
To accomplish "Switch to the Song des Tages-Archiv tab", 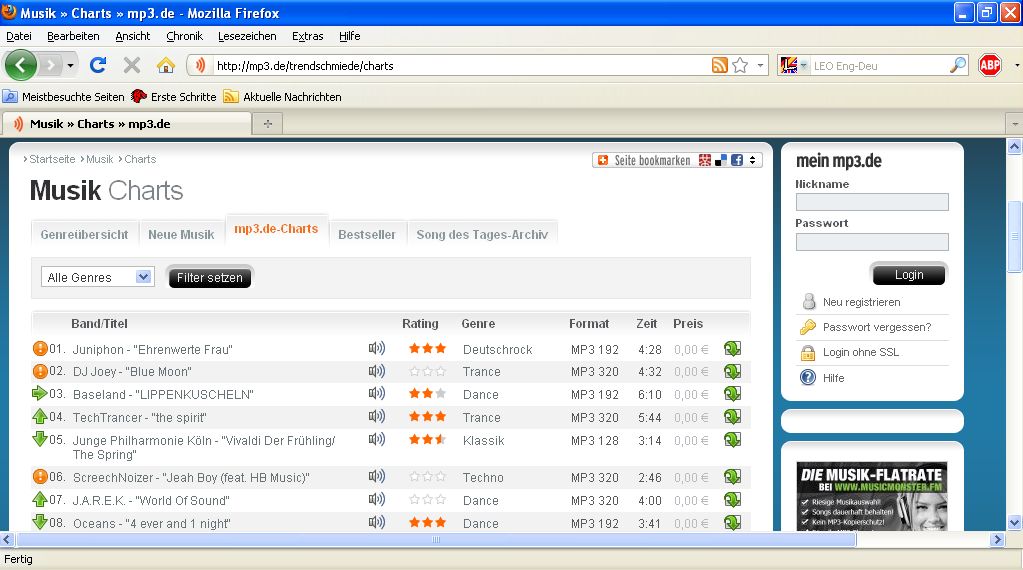I will point(482,234).
